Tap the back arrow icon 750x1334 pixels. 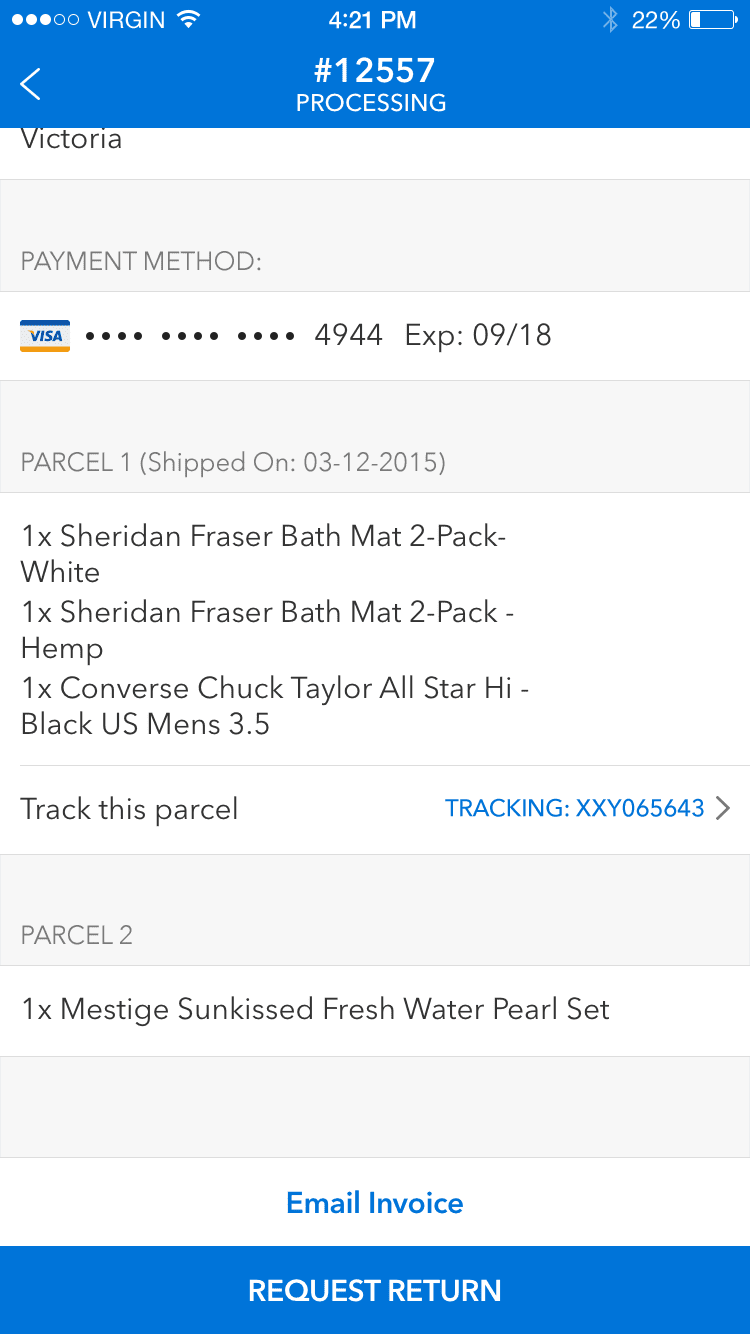point(31,84)
